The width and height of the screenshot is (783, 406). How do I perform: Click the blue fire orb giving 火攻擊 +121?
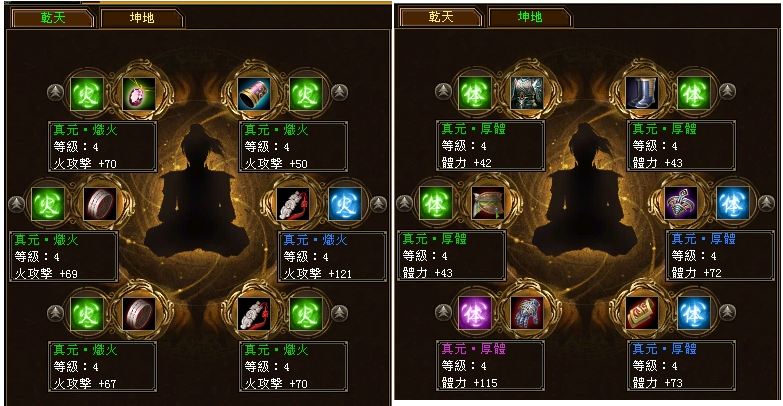click(345, 204)
